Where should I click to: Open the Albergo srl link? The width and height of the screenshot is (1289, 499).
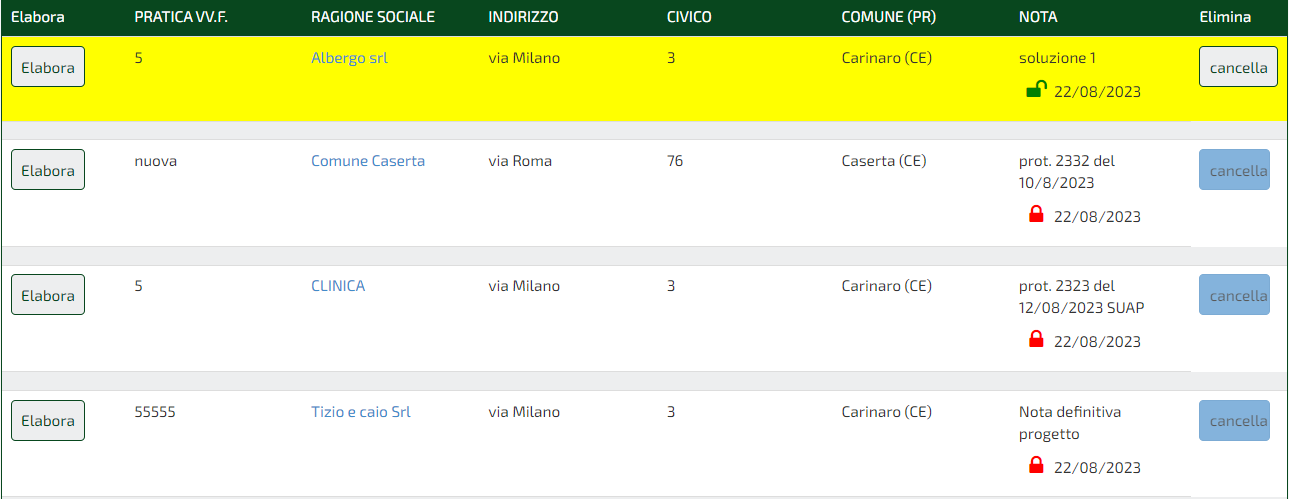[x=349, y=58]
